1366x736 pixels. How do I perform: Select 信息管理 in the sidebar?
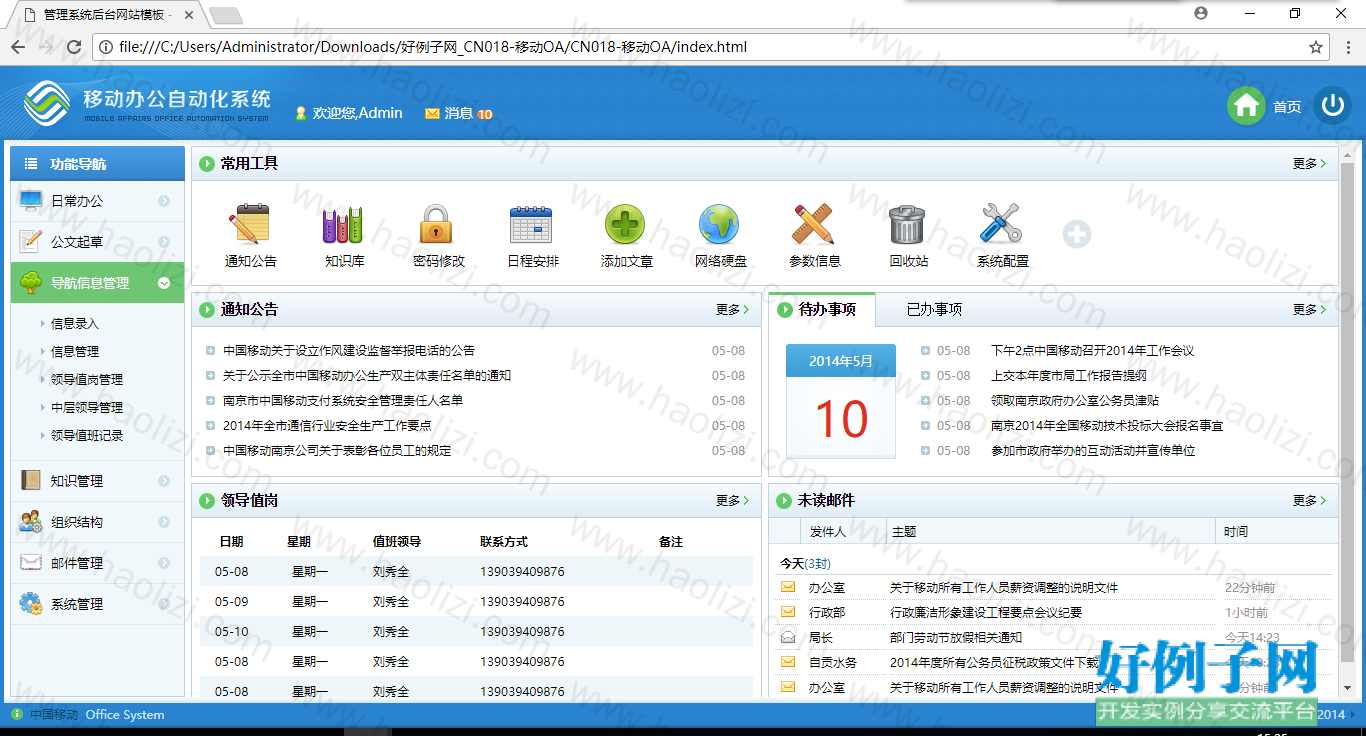(x=75, y=352)
